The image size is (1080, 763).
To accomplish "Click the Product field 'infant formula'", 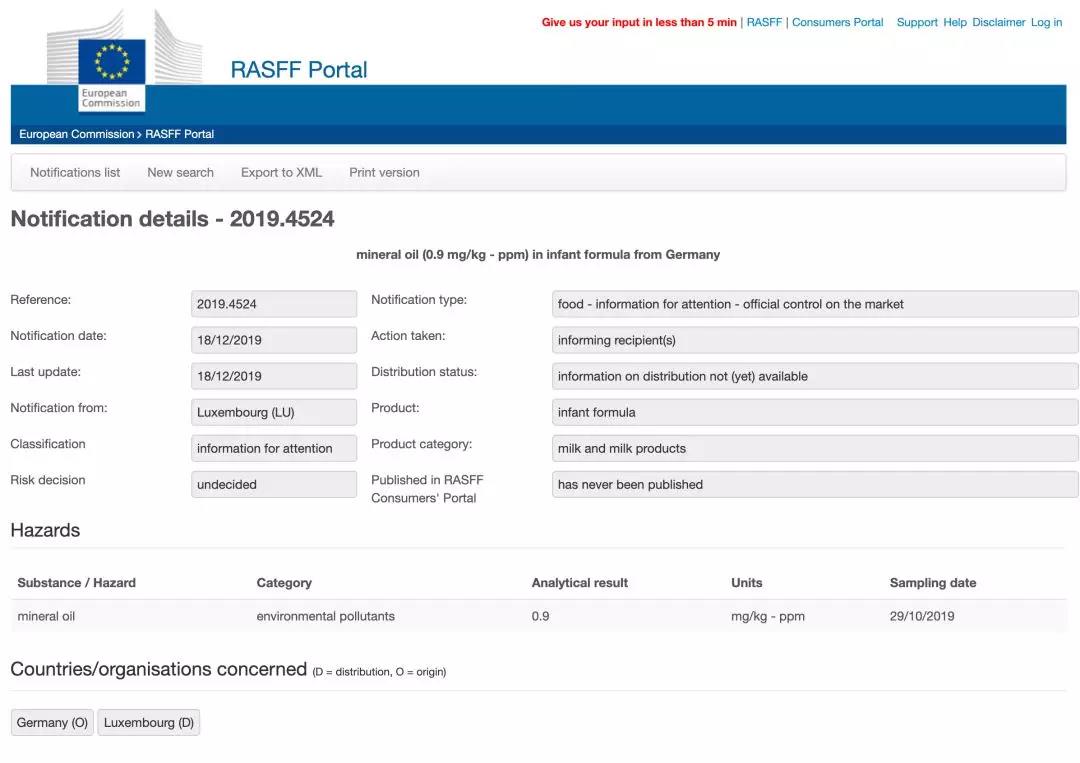I will pyautogui.click(x=815, y=412).
